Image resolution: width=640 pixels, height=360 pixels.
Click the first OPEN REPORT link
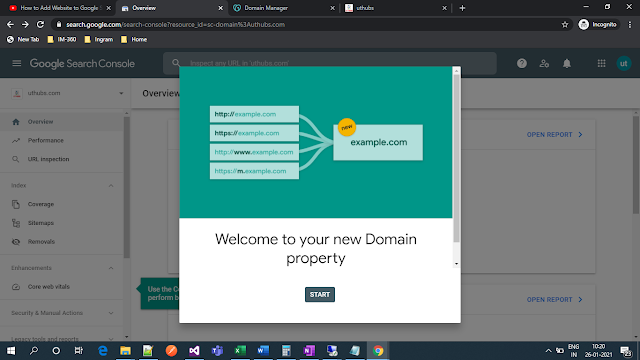[554, 135]
